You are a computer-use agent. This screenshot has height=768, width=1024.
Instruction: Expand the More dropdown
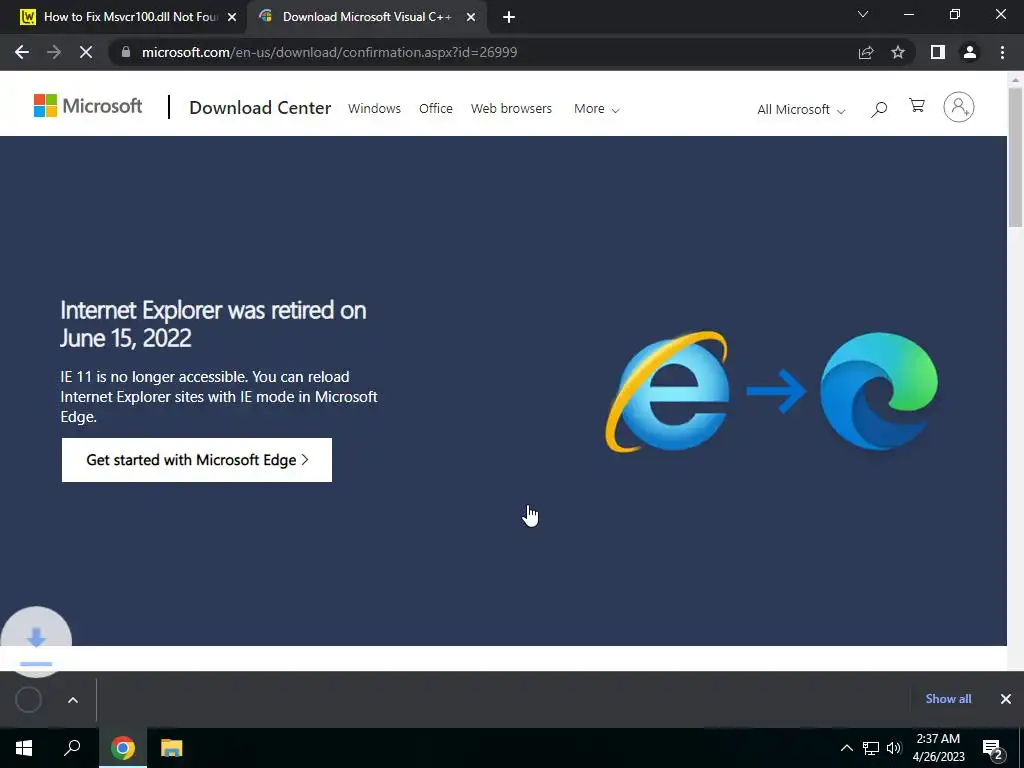pos(596,109)
